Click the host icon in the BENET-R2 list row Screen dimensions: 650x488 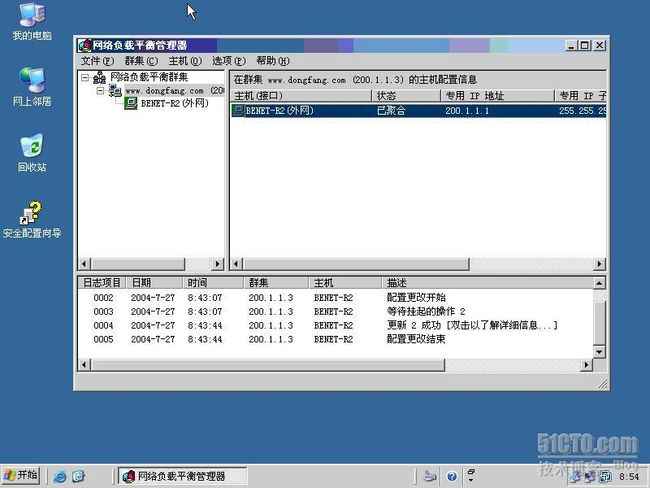(238, 110)
